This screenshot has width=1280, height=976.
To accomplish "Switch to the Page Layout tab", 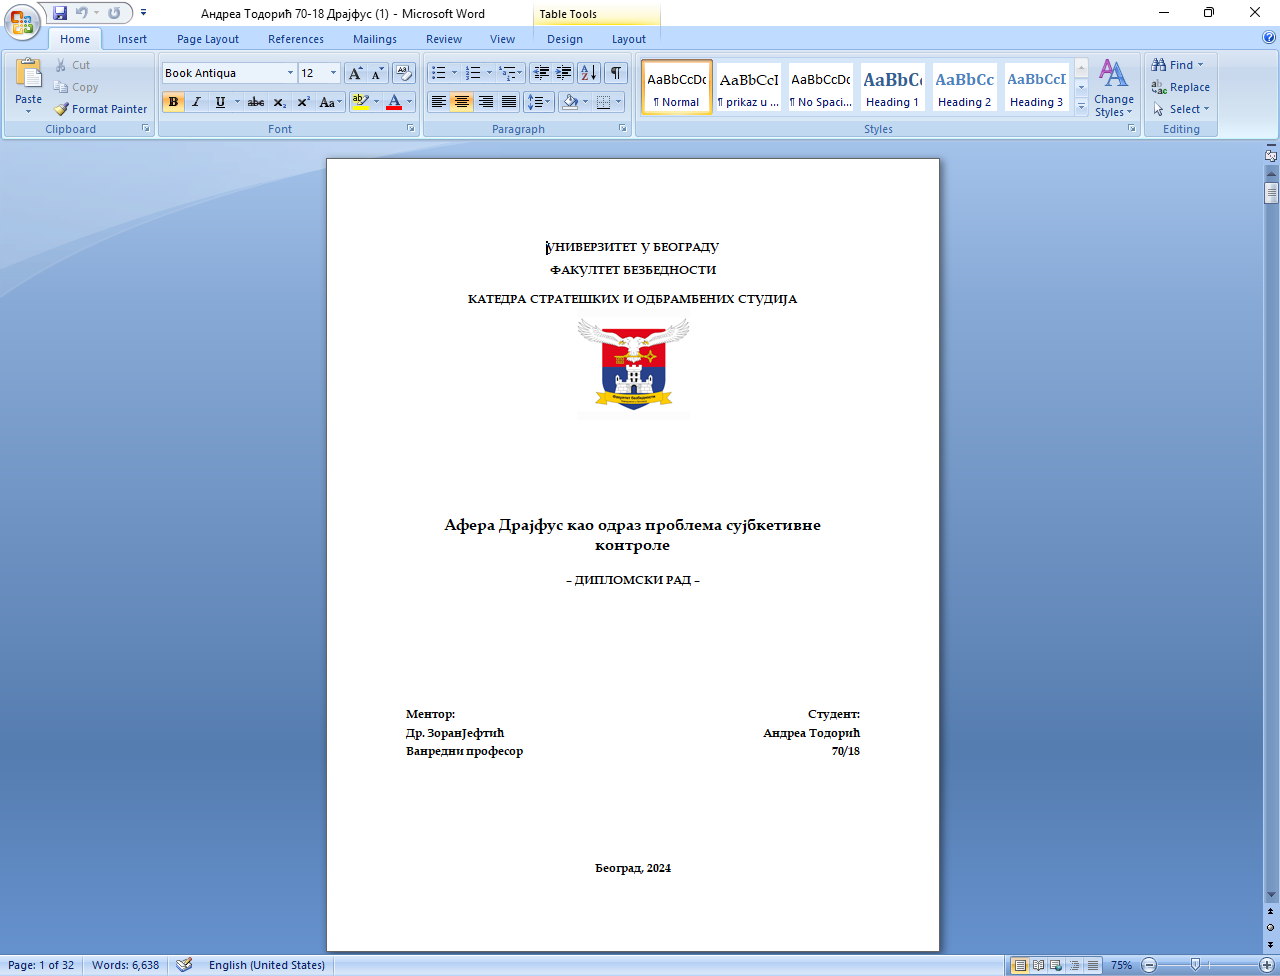I will click(208, 39).
